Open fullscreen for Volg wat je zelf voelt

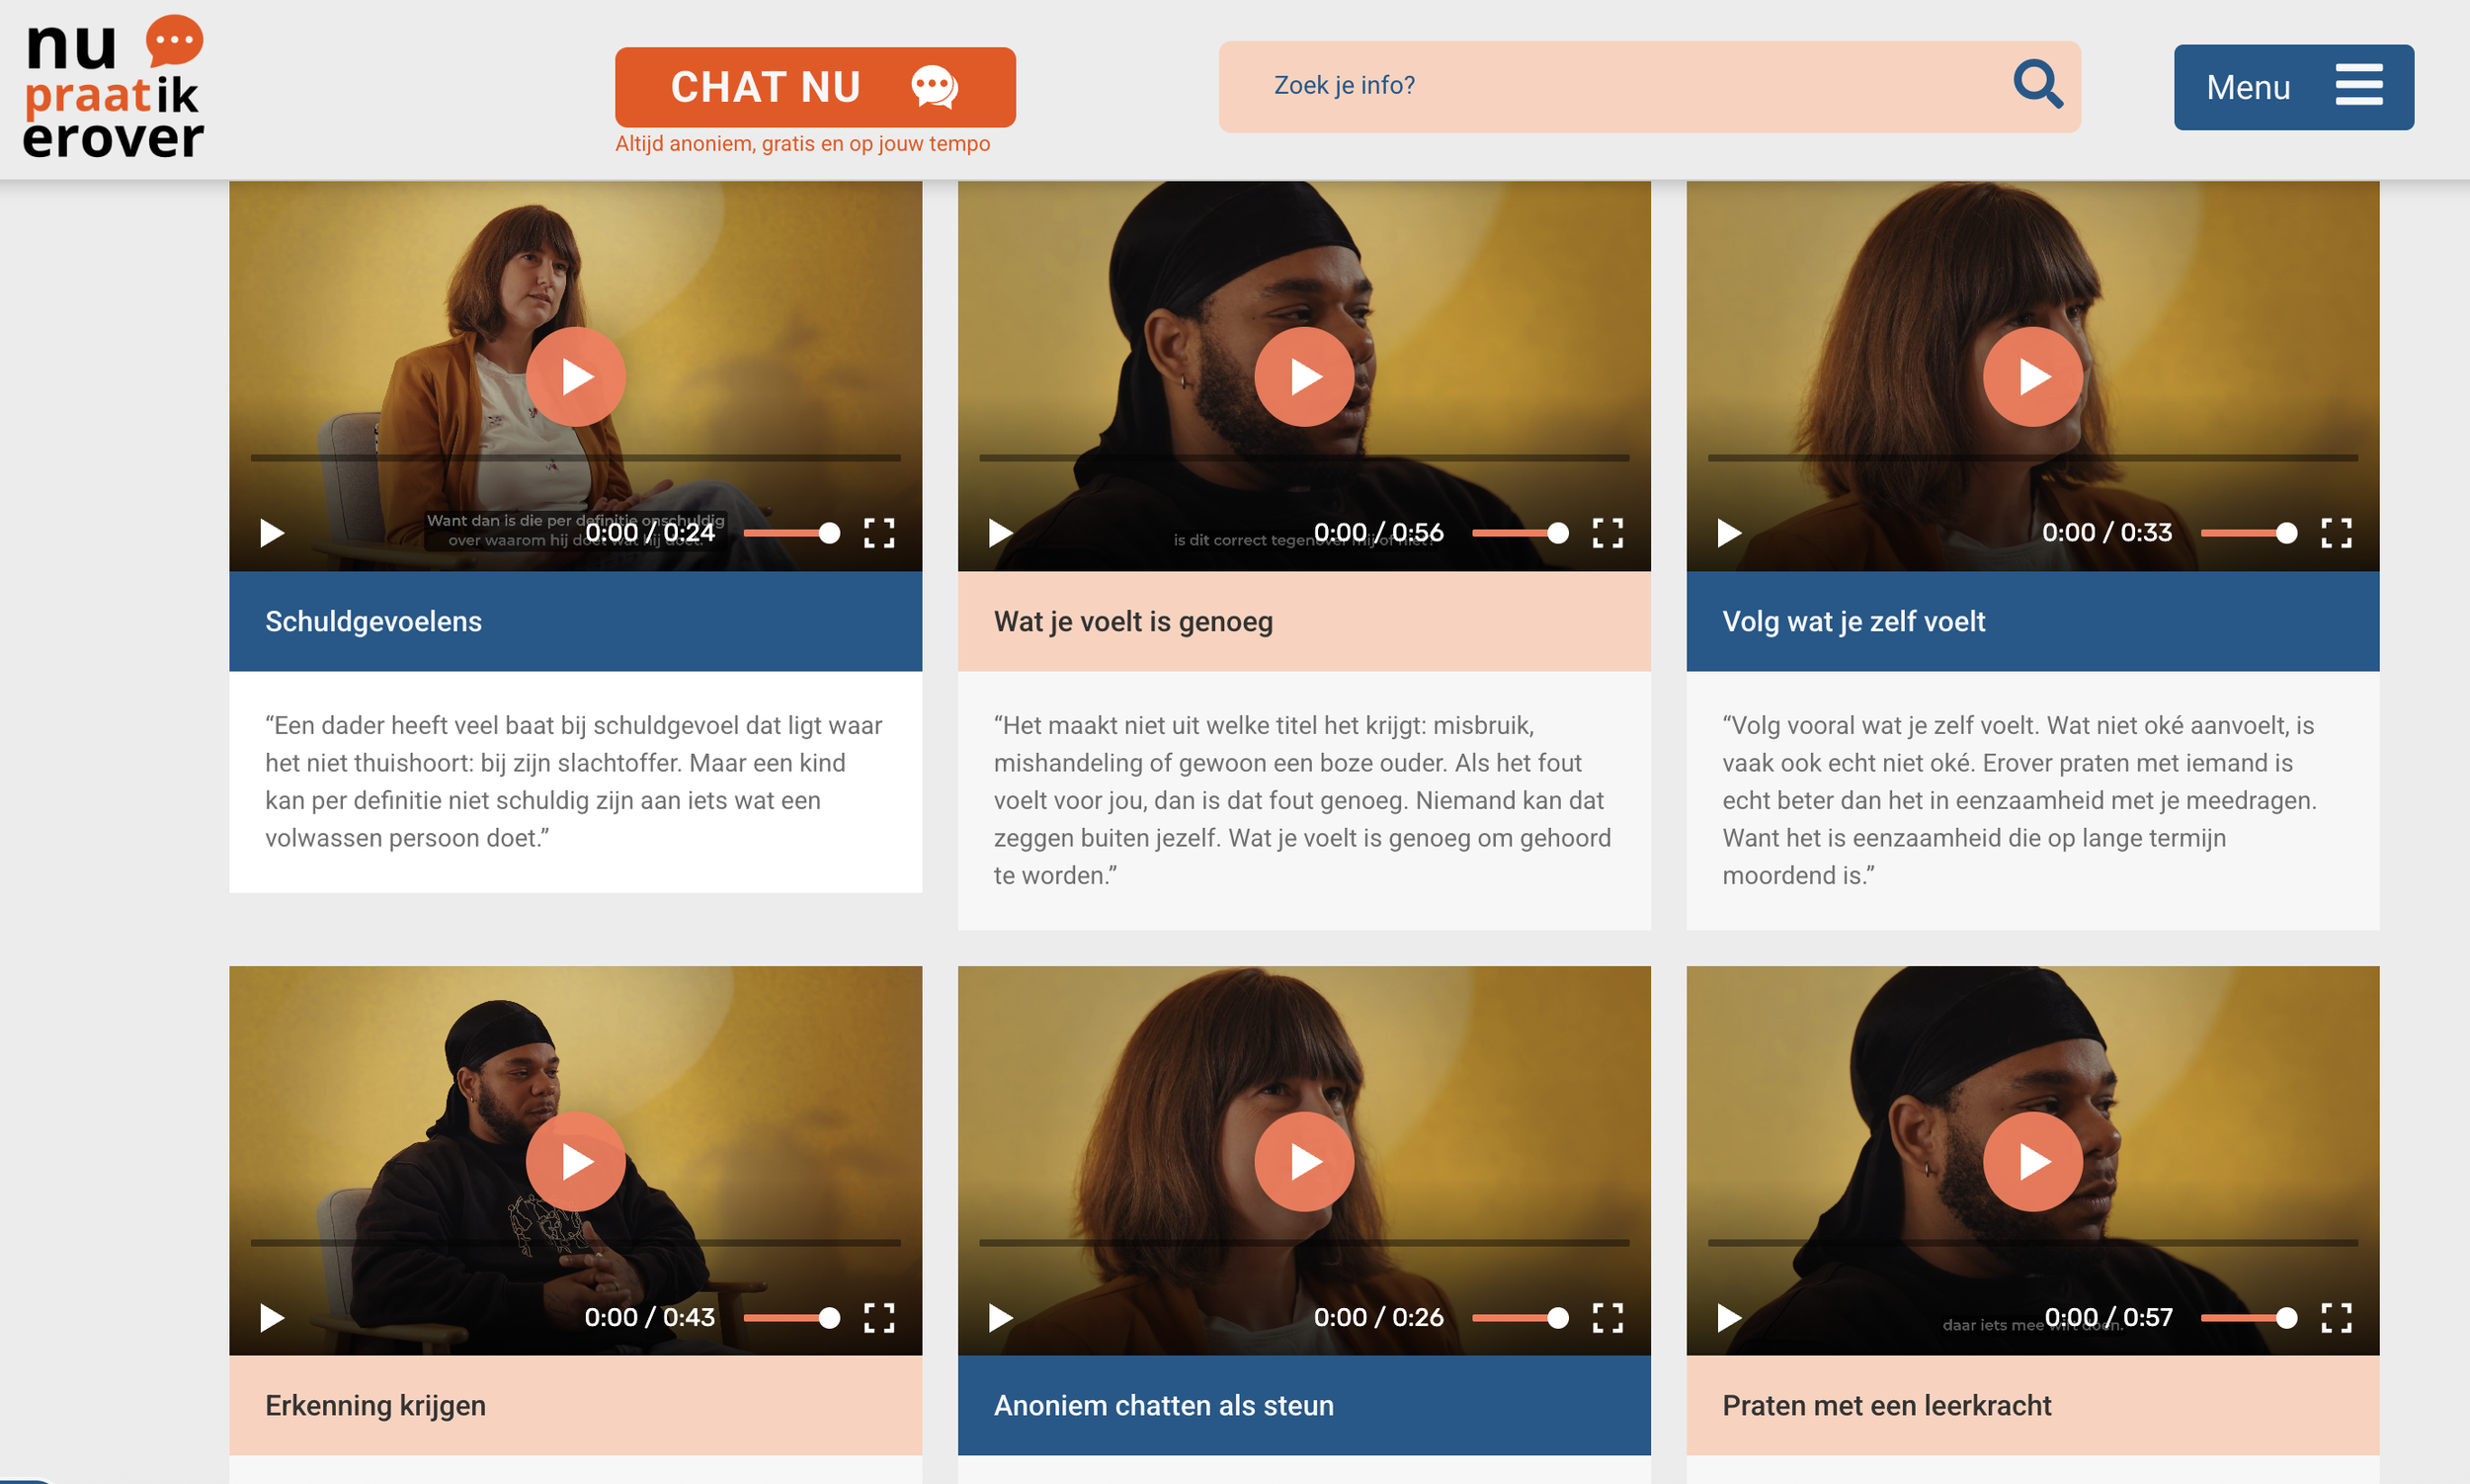click(x=2336, y=533)
